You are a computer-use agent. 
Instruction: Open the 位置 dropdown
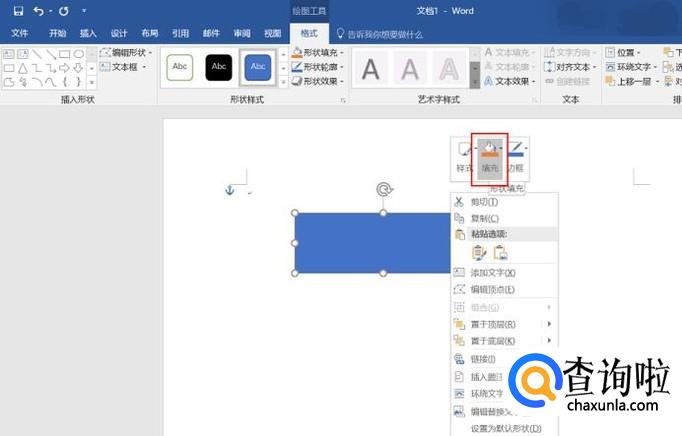coord(623,53)
